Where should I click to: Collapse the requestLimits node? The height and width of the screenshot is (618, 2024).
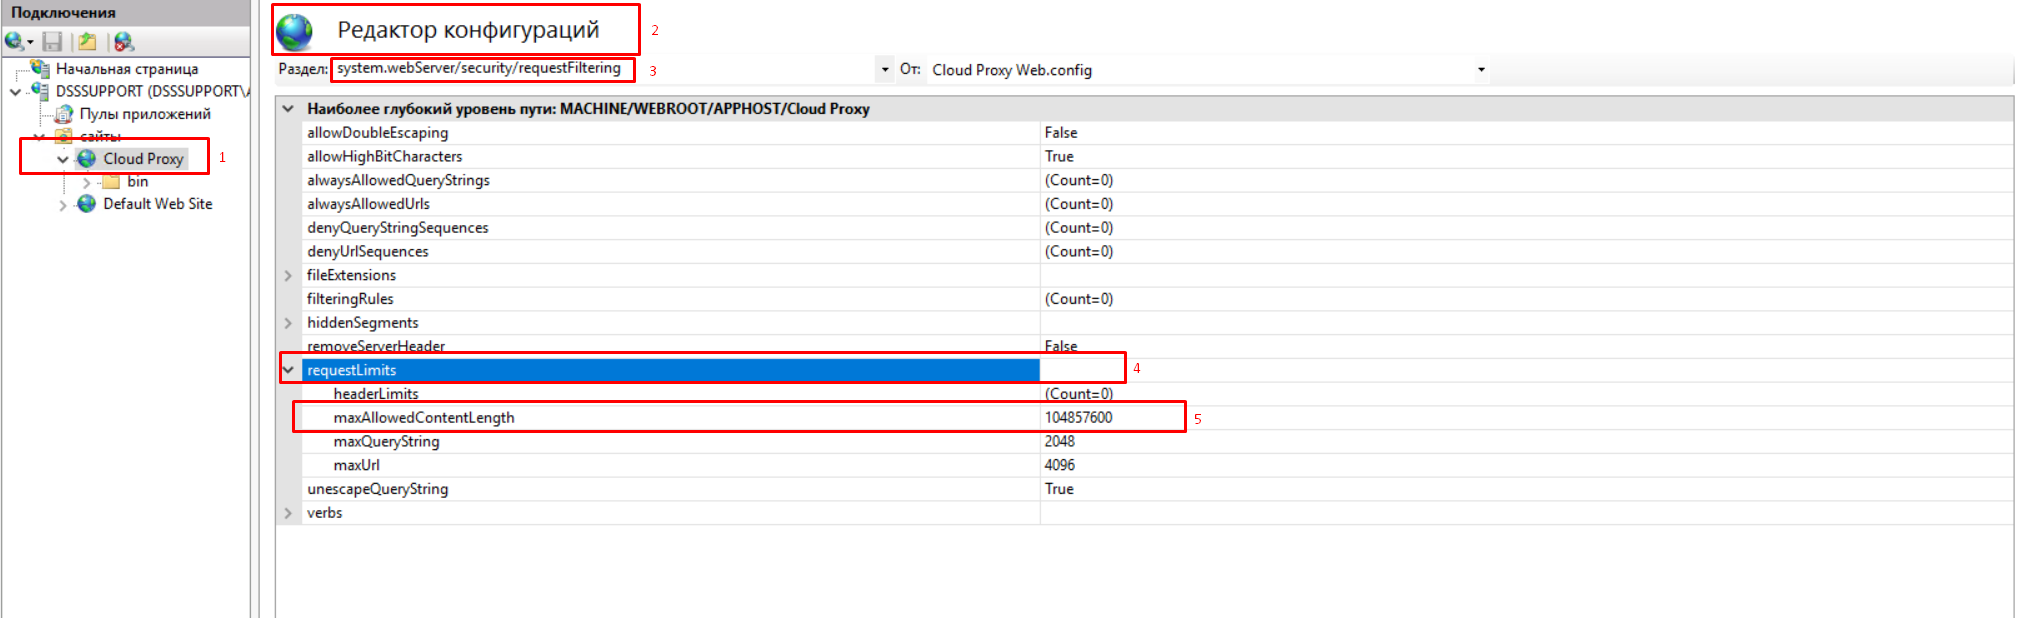[289, 370]
